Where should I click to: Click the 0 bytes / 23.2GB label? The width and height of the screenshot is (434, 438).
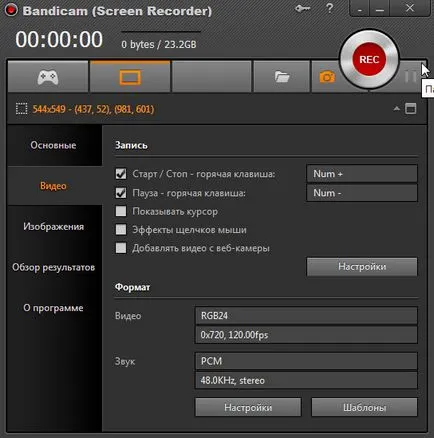(159, 44)
